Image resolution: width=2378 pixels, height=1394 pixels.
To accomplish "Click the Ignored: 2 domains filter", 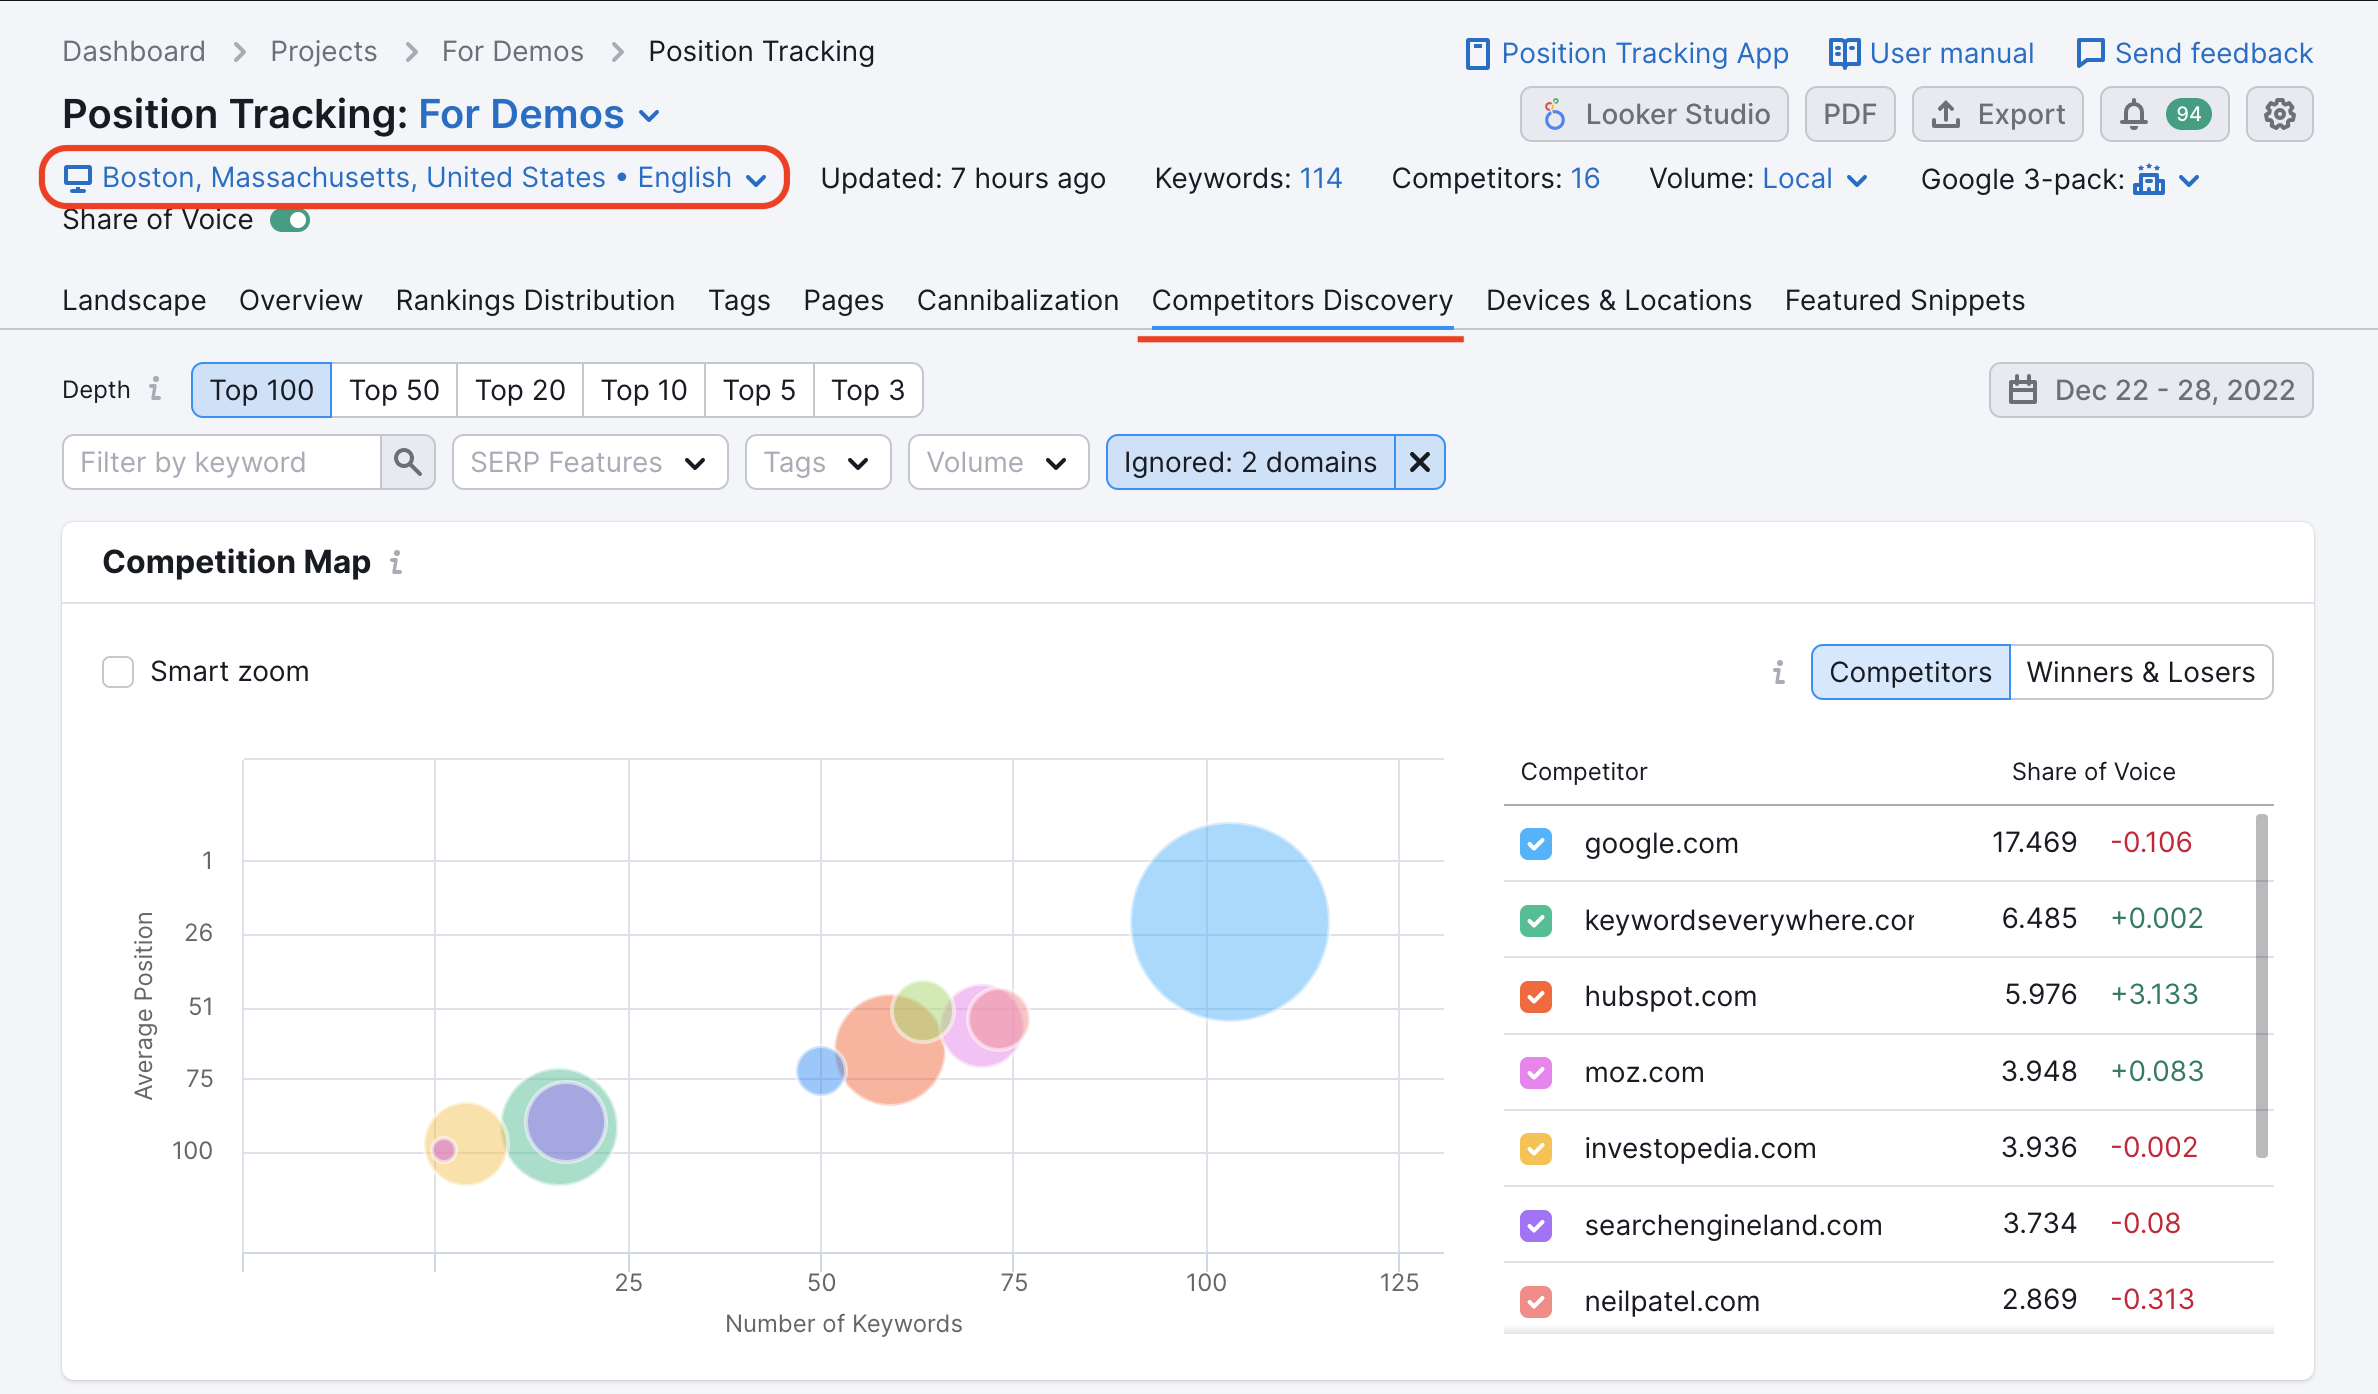I will [1250, 461].
